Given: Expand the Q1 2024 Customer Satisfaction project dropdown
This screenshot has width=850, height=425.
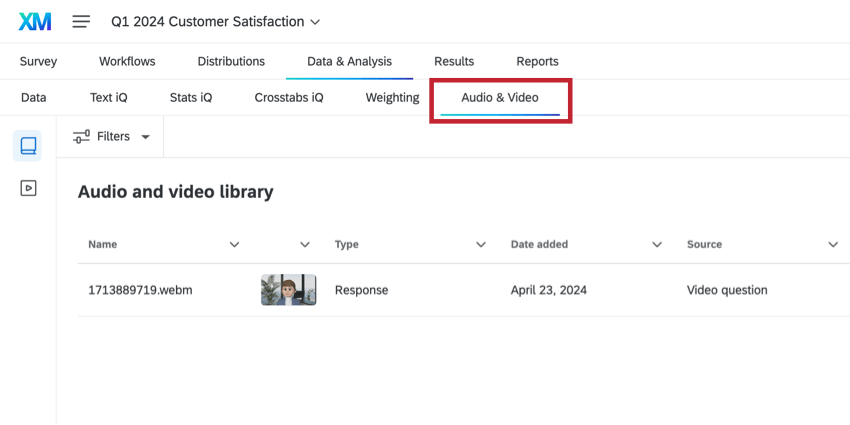Looking at the screenshot, I should pos(316,21).
